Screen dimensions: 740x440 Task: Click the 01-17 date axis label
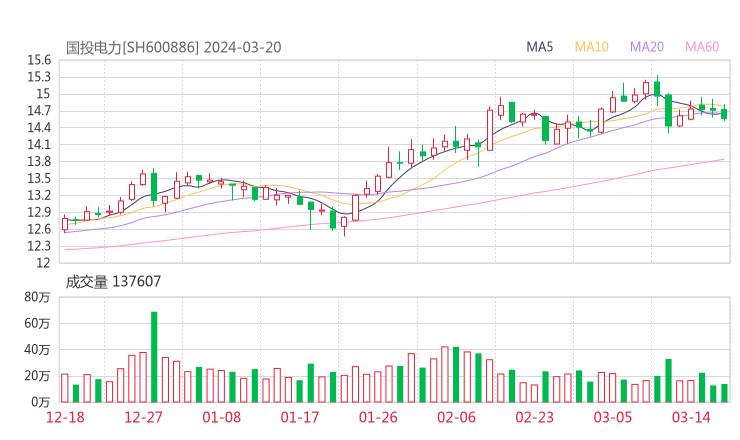[300, 417]
